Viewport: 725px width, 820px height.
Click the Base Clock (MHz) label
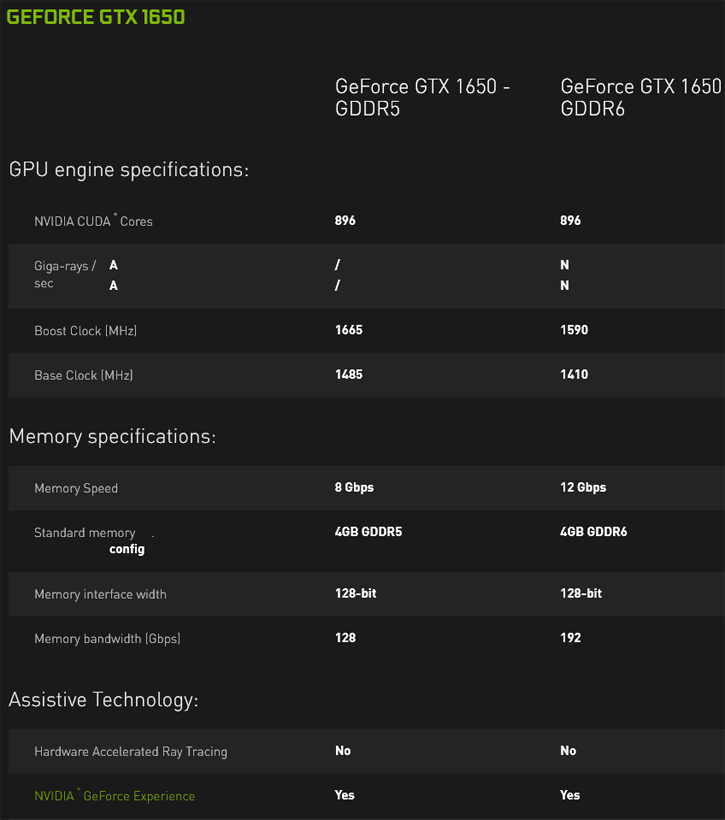tap(84, 375)
